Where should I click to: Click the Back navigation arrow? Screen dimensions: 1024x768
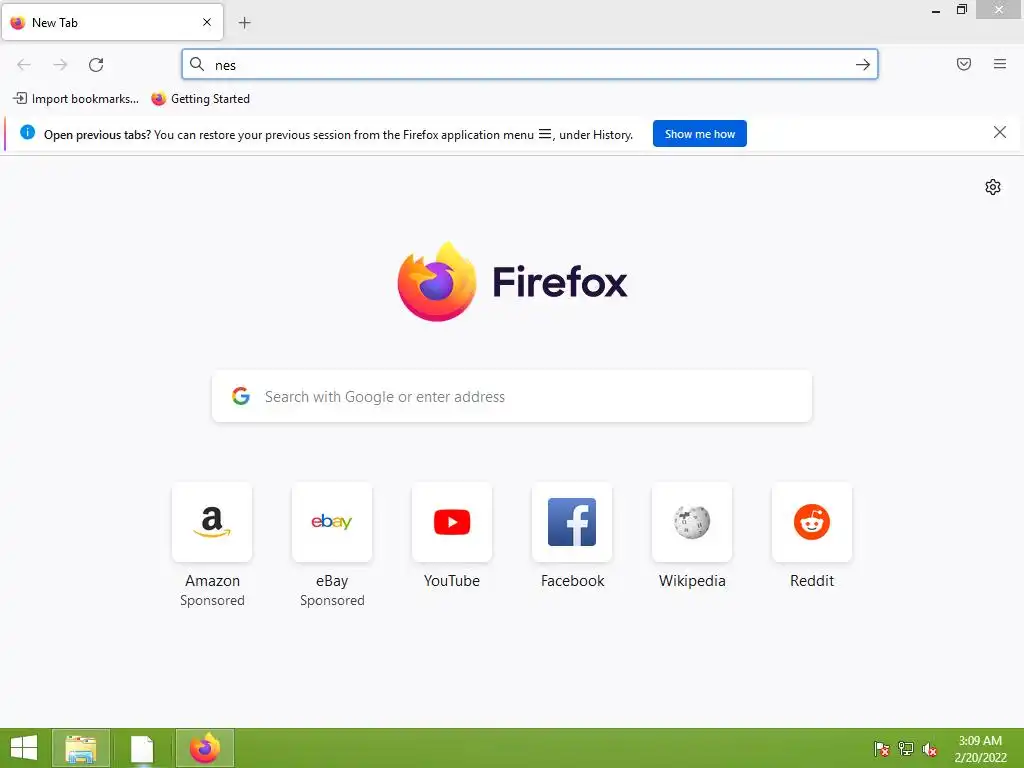[24, 64]
